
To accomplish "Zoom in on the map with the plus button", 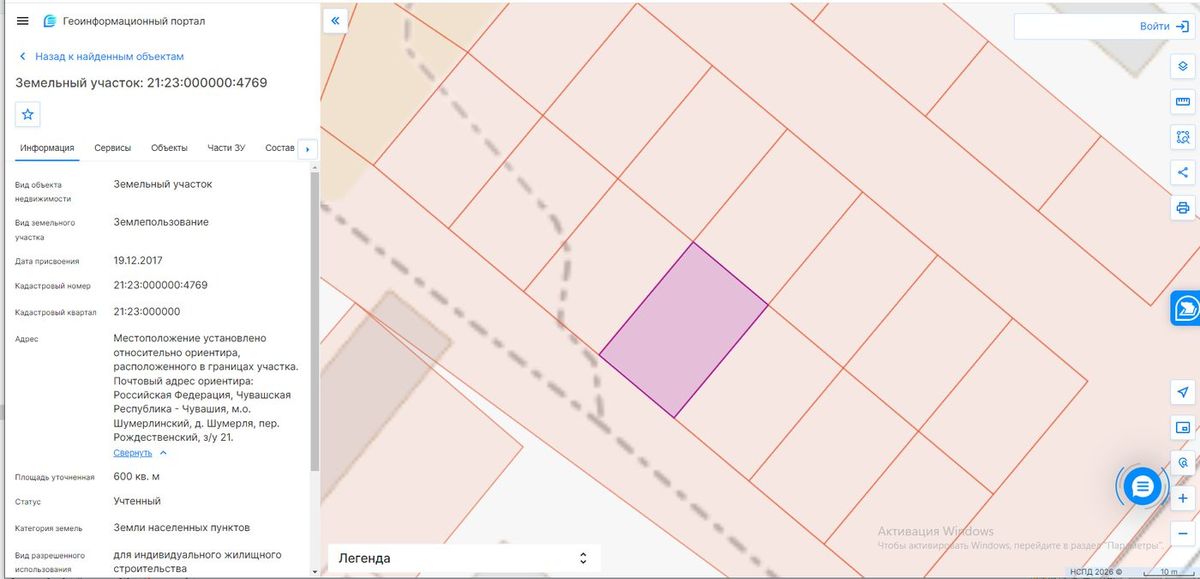I will (x=1183, y=498).
